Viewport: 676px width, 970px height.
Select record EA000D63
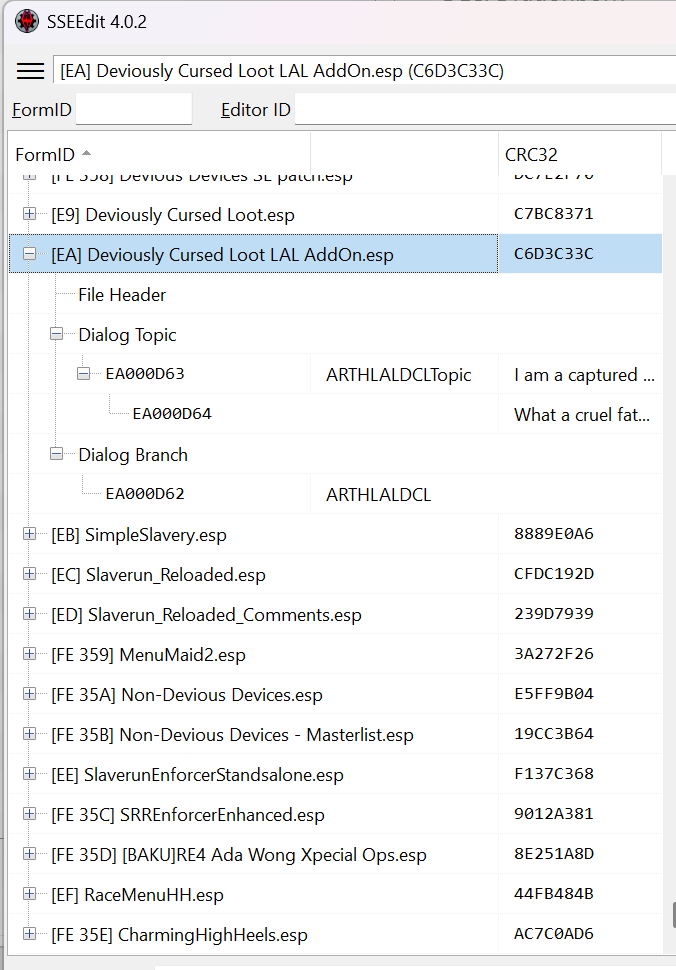coord(145,374)
